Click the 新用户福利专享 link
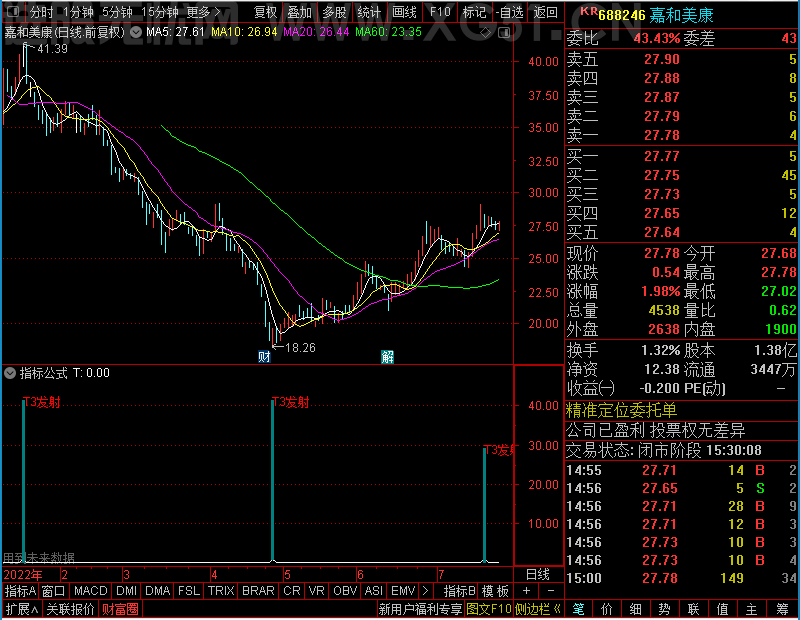Viewport: 800px width, 620px height. tap(420, 609)
